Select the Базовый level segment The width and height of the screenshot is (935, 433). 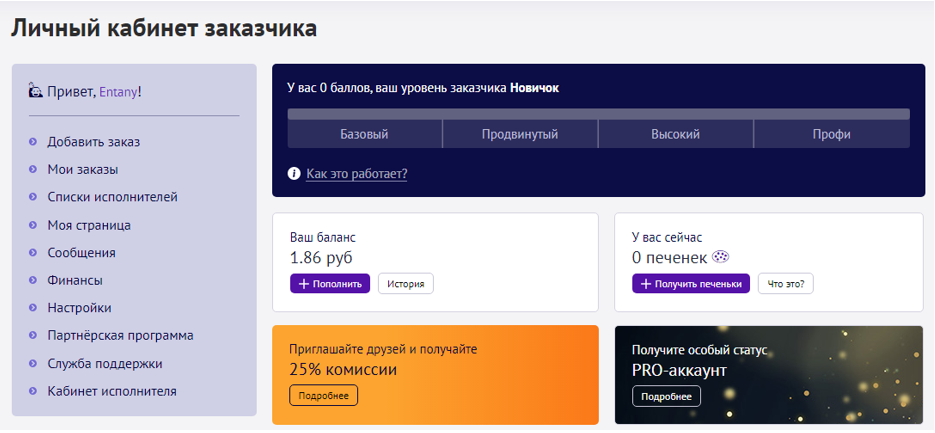point(364,134)
